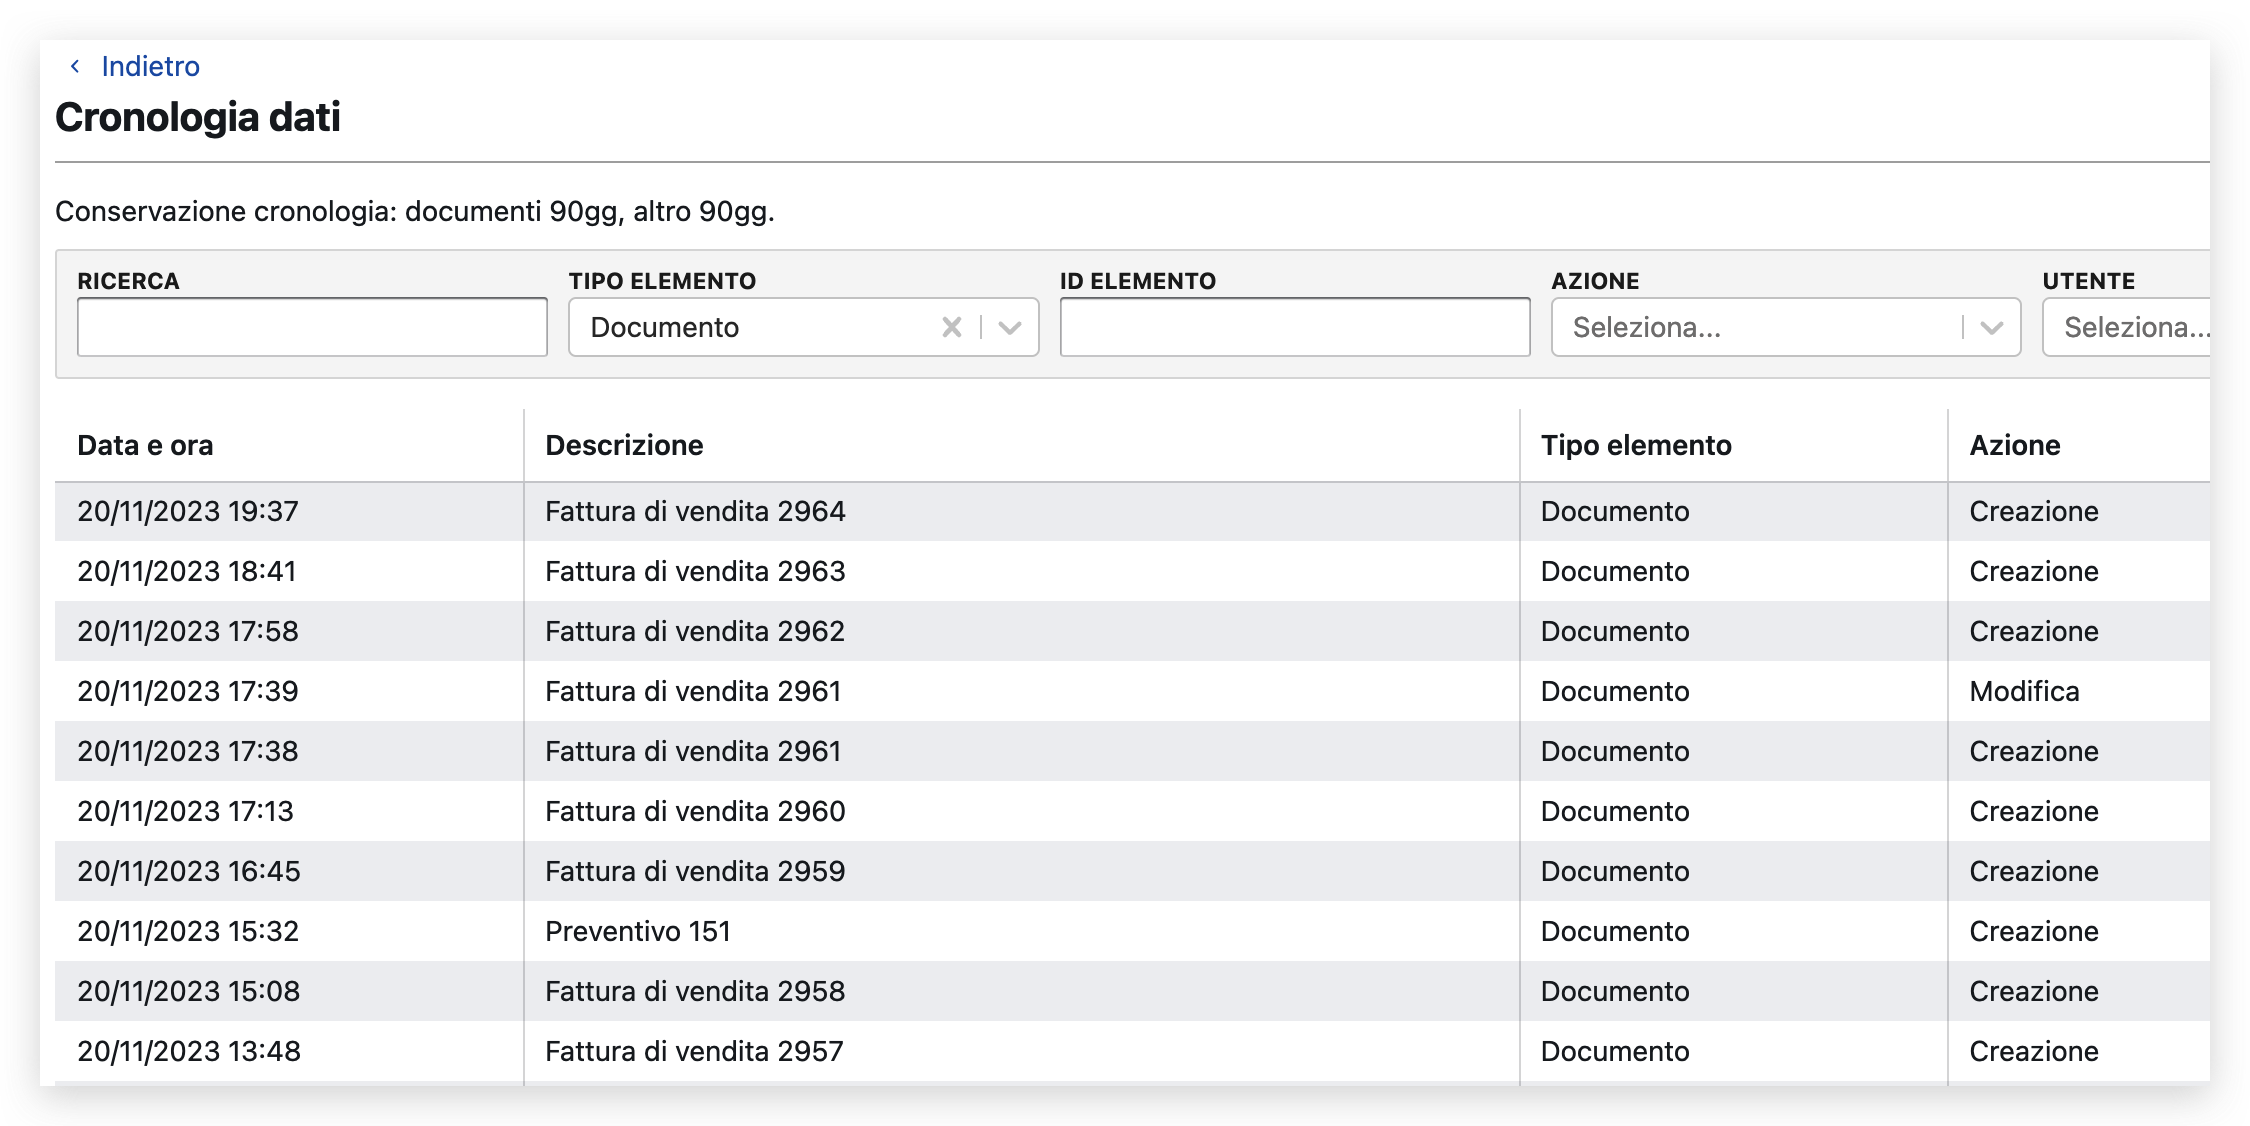The image size is (2250, 1126).
Task: Focus the ID Elemento input field
Action: tap(1294, 327)
